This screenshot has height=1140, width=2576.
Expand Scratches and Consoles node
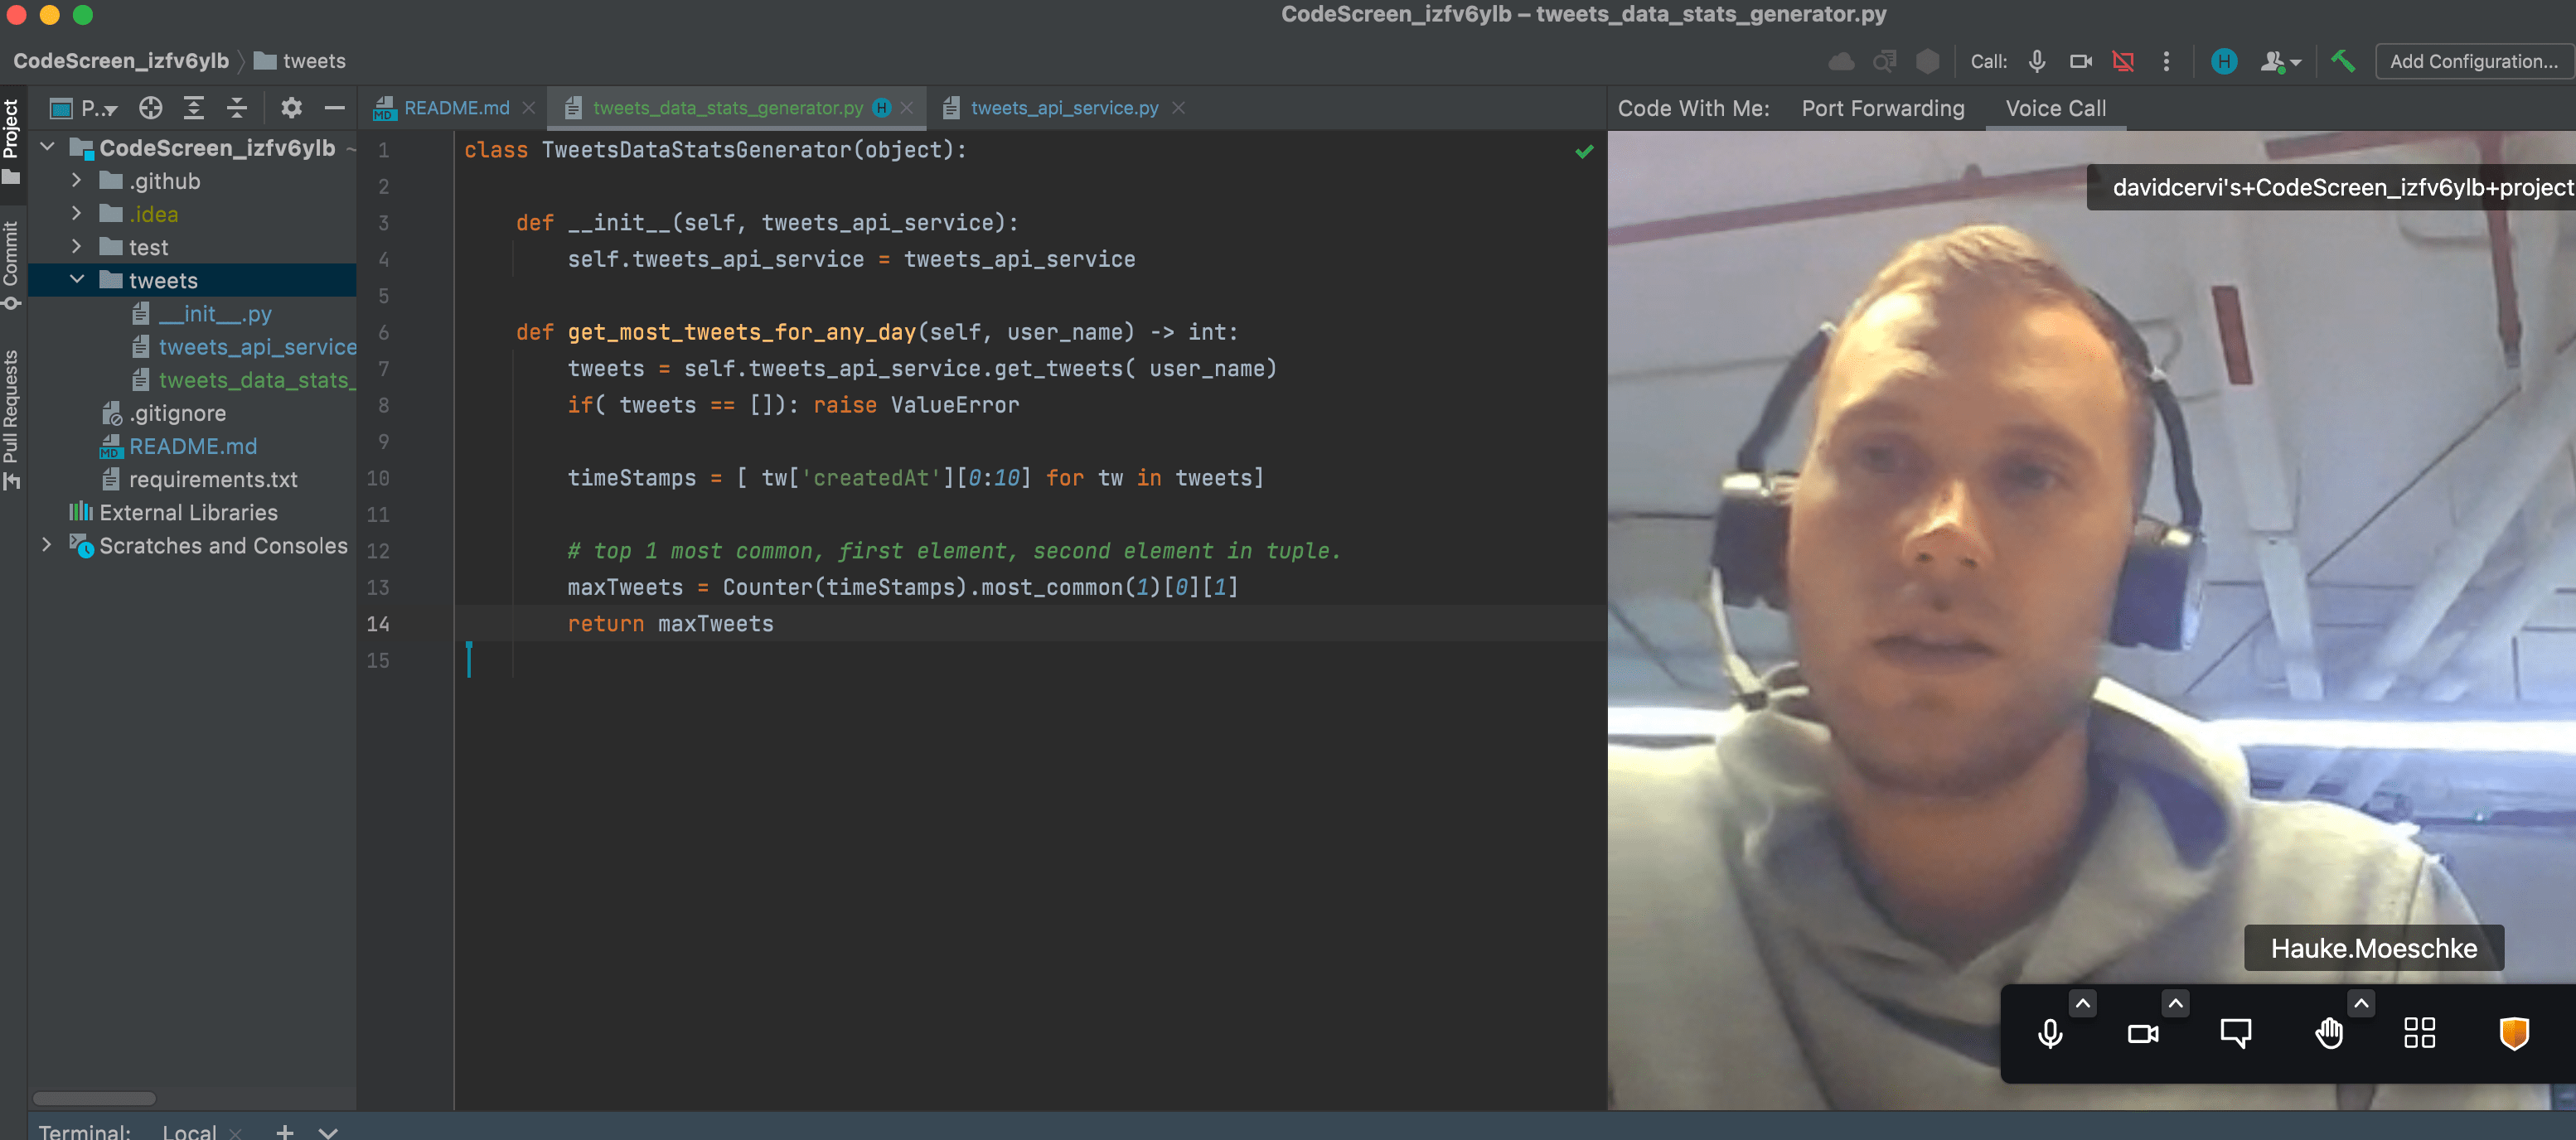point(46,545)
